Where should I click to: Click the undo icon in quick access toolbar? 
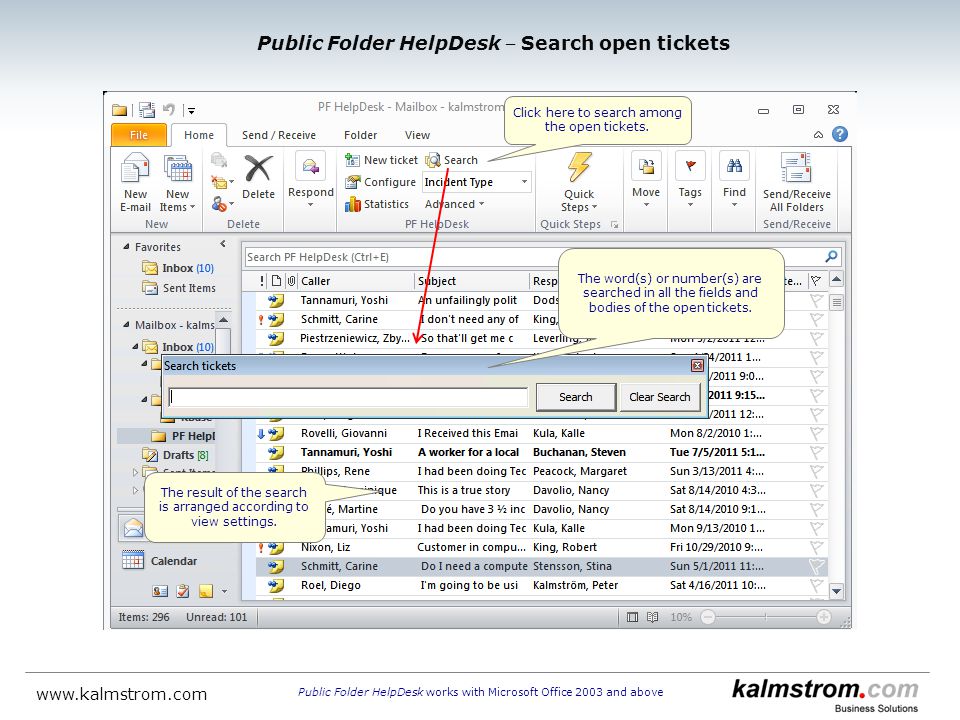click(x=169, y=110)
